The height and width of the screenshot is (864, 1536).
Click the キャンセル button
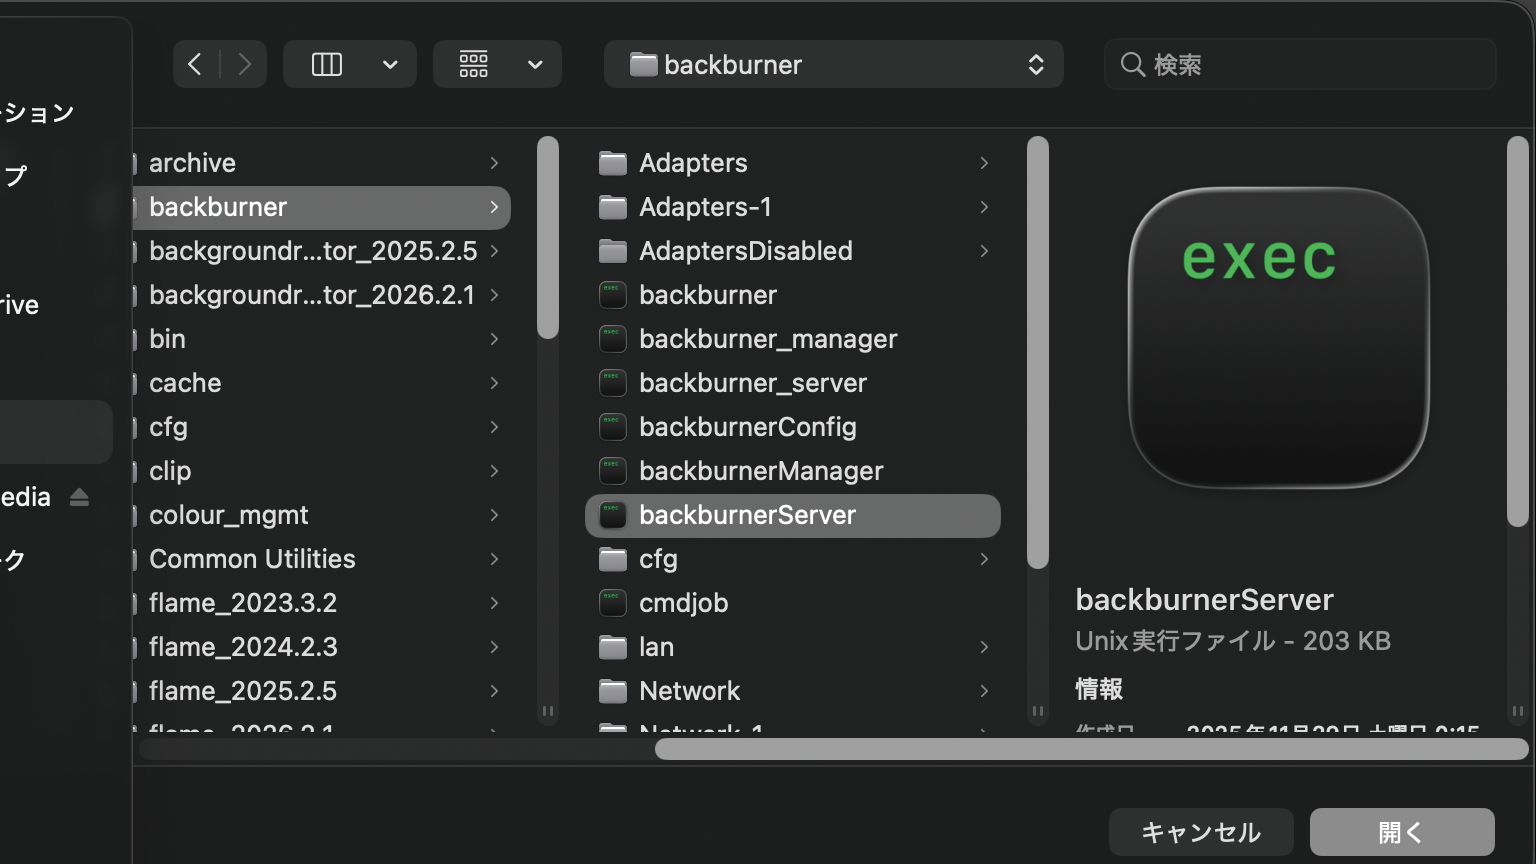1200,832
